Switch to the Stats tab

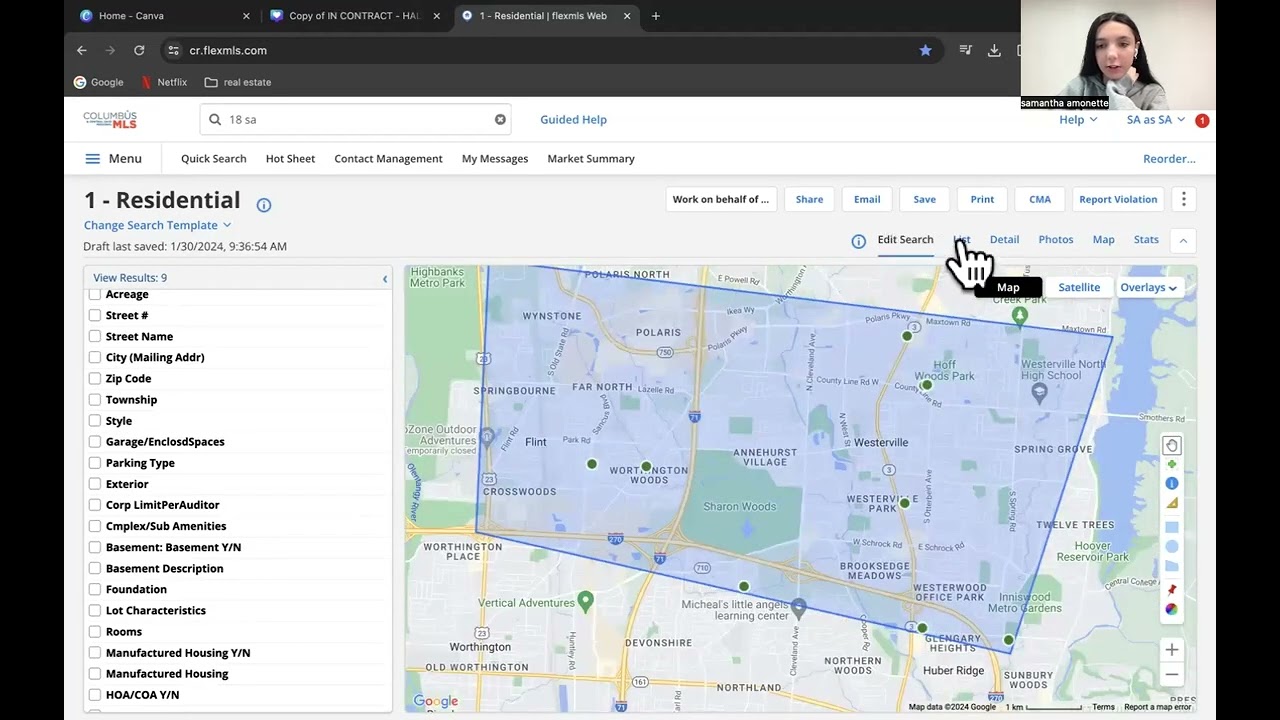point(1146,240)
